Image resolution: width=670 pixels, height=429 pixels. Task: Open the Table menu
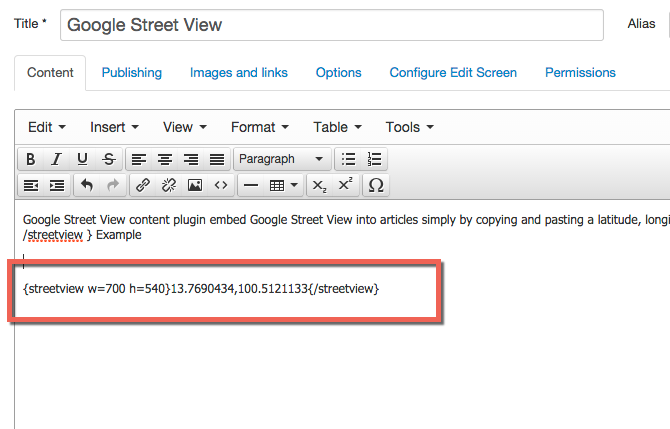337,127
